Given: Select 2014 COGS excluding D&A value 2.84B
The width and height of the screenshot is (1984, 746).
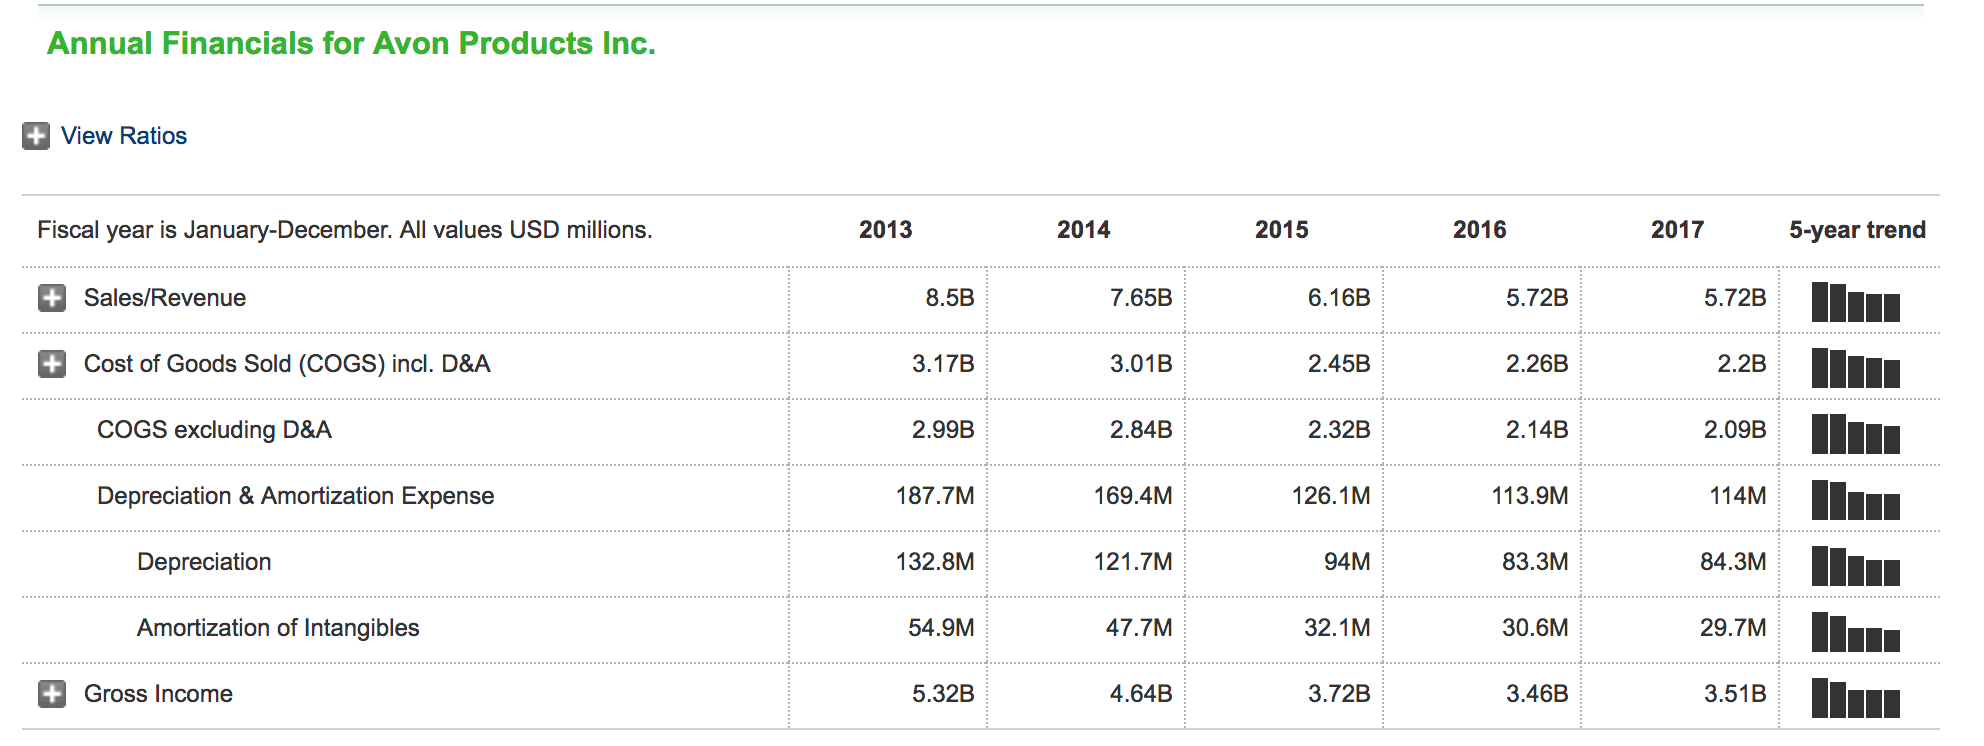Looking at the screenshot, I should pyautogui.click(x=1141, y=430).
